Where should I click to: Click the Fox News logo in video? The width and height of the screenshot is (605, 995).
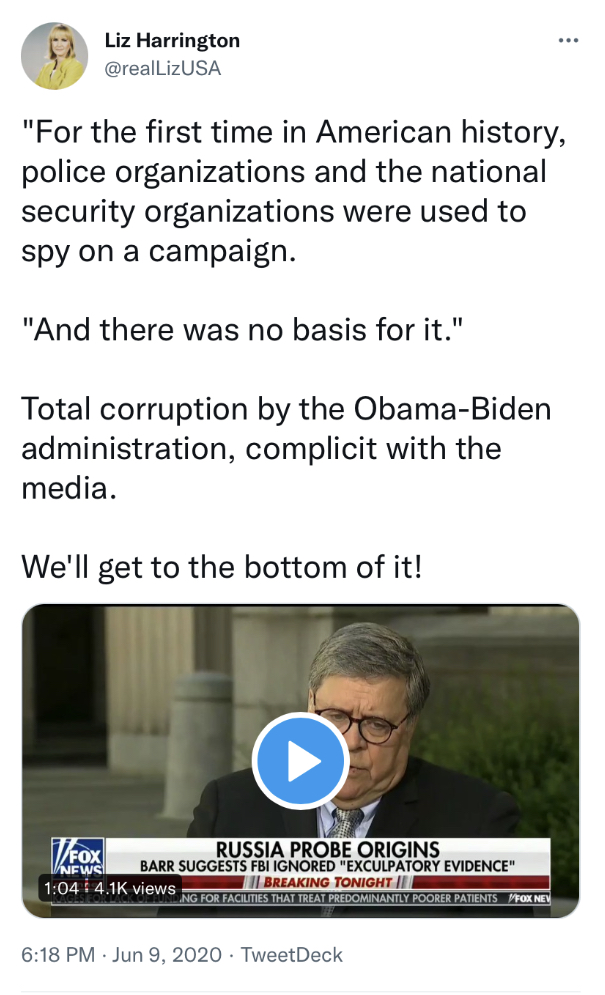(77, 860)
